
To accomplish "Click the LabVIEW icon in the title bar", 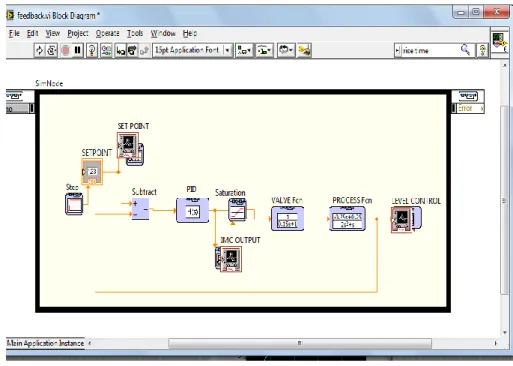I will (x=10, y=15).
